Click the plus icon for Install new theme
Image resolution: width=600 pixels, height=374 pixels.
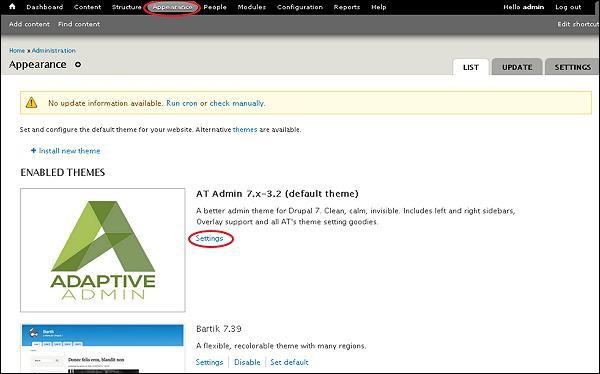pyautogui.click(x=33, y=151)
